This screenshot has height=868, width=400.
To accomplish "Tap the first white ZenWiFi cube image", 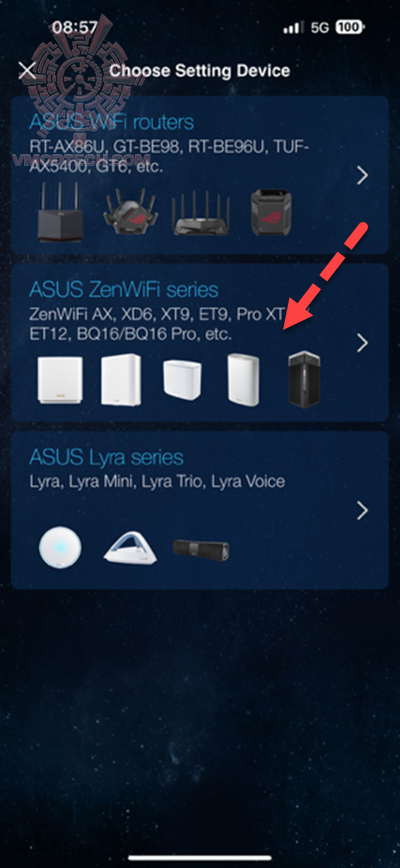I will tap(60, 380).
